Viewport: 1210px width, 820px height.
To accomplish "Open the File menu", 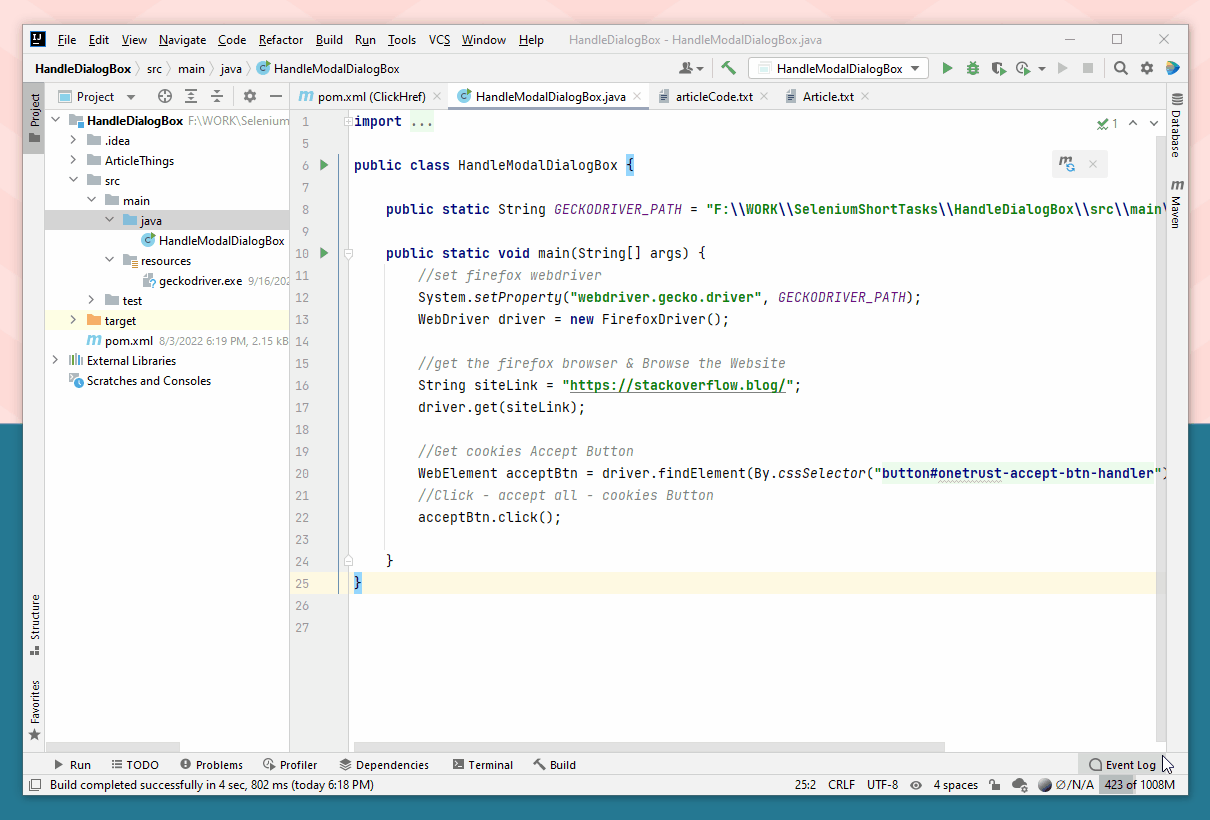I will click(x=67, y=40).
